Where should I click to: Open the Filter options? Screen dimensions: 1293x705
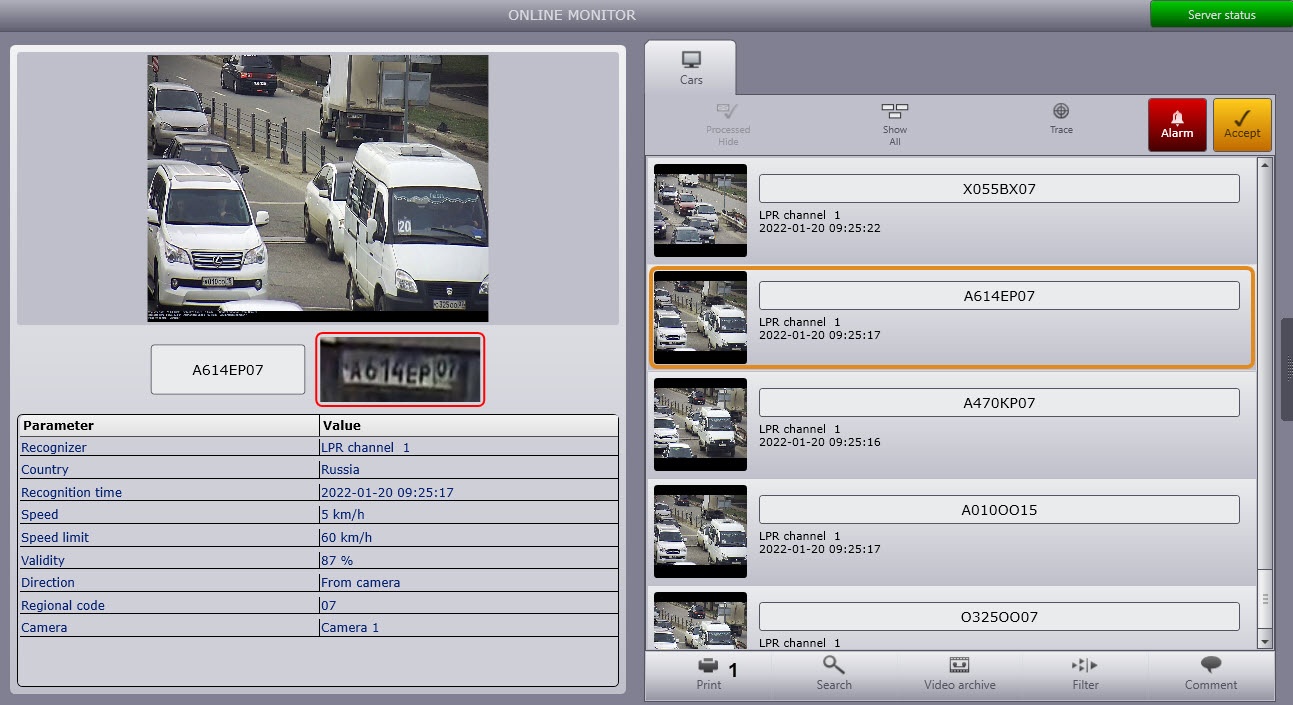click(1085, 673)
